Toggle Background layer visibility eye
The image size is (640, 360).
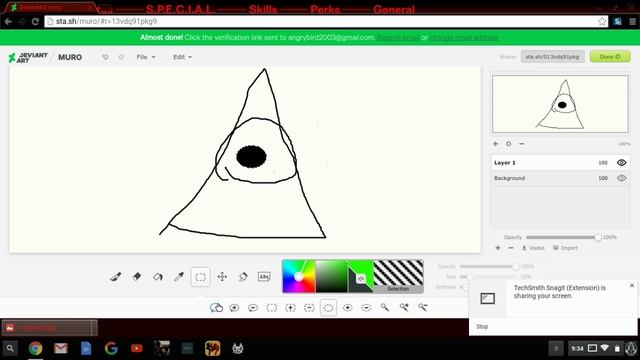[x=622, y=178]
